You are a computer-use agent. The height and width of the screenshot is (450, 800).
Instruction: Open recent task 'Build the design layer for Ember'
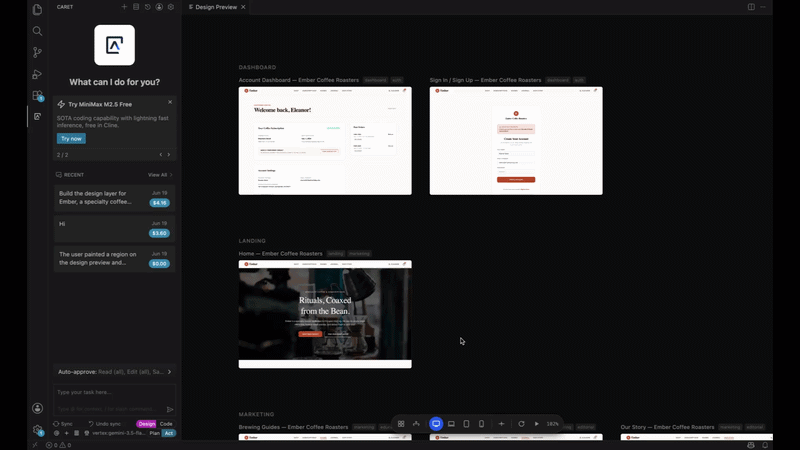pos(114,198)
